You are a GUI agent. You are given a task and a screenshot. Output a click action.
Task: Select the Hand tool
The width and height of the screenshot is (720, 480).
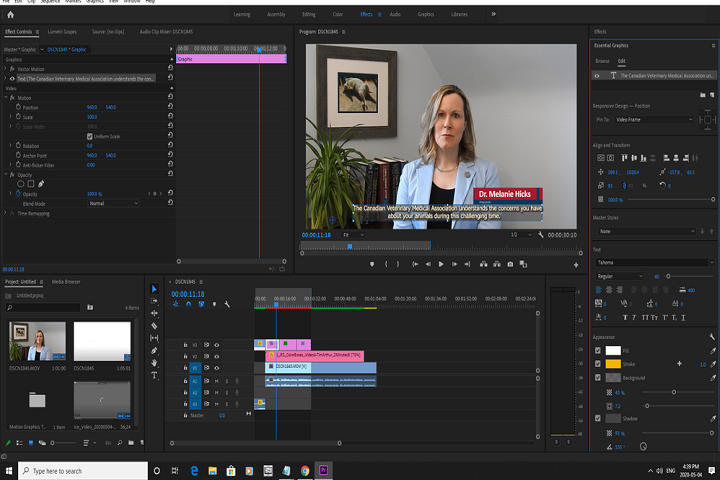pyautogui.click(x=154, y=363)
